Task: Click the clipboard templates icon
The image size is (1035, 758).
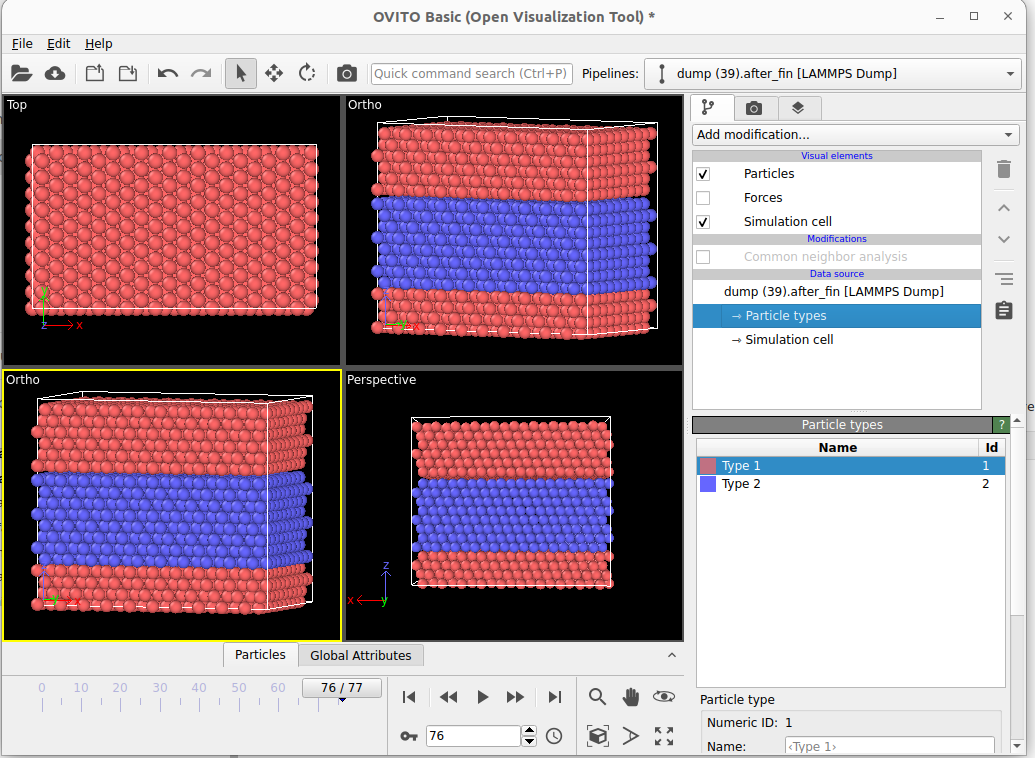Action: [x=1004, y=310]
